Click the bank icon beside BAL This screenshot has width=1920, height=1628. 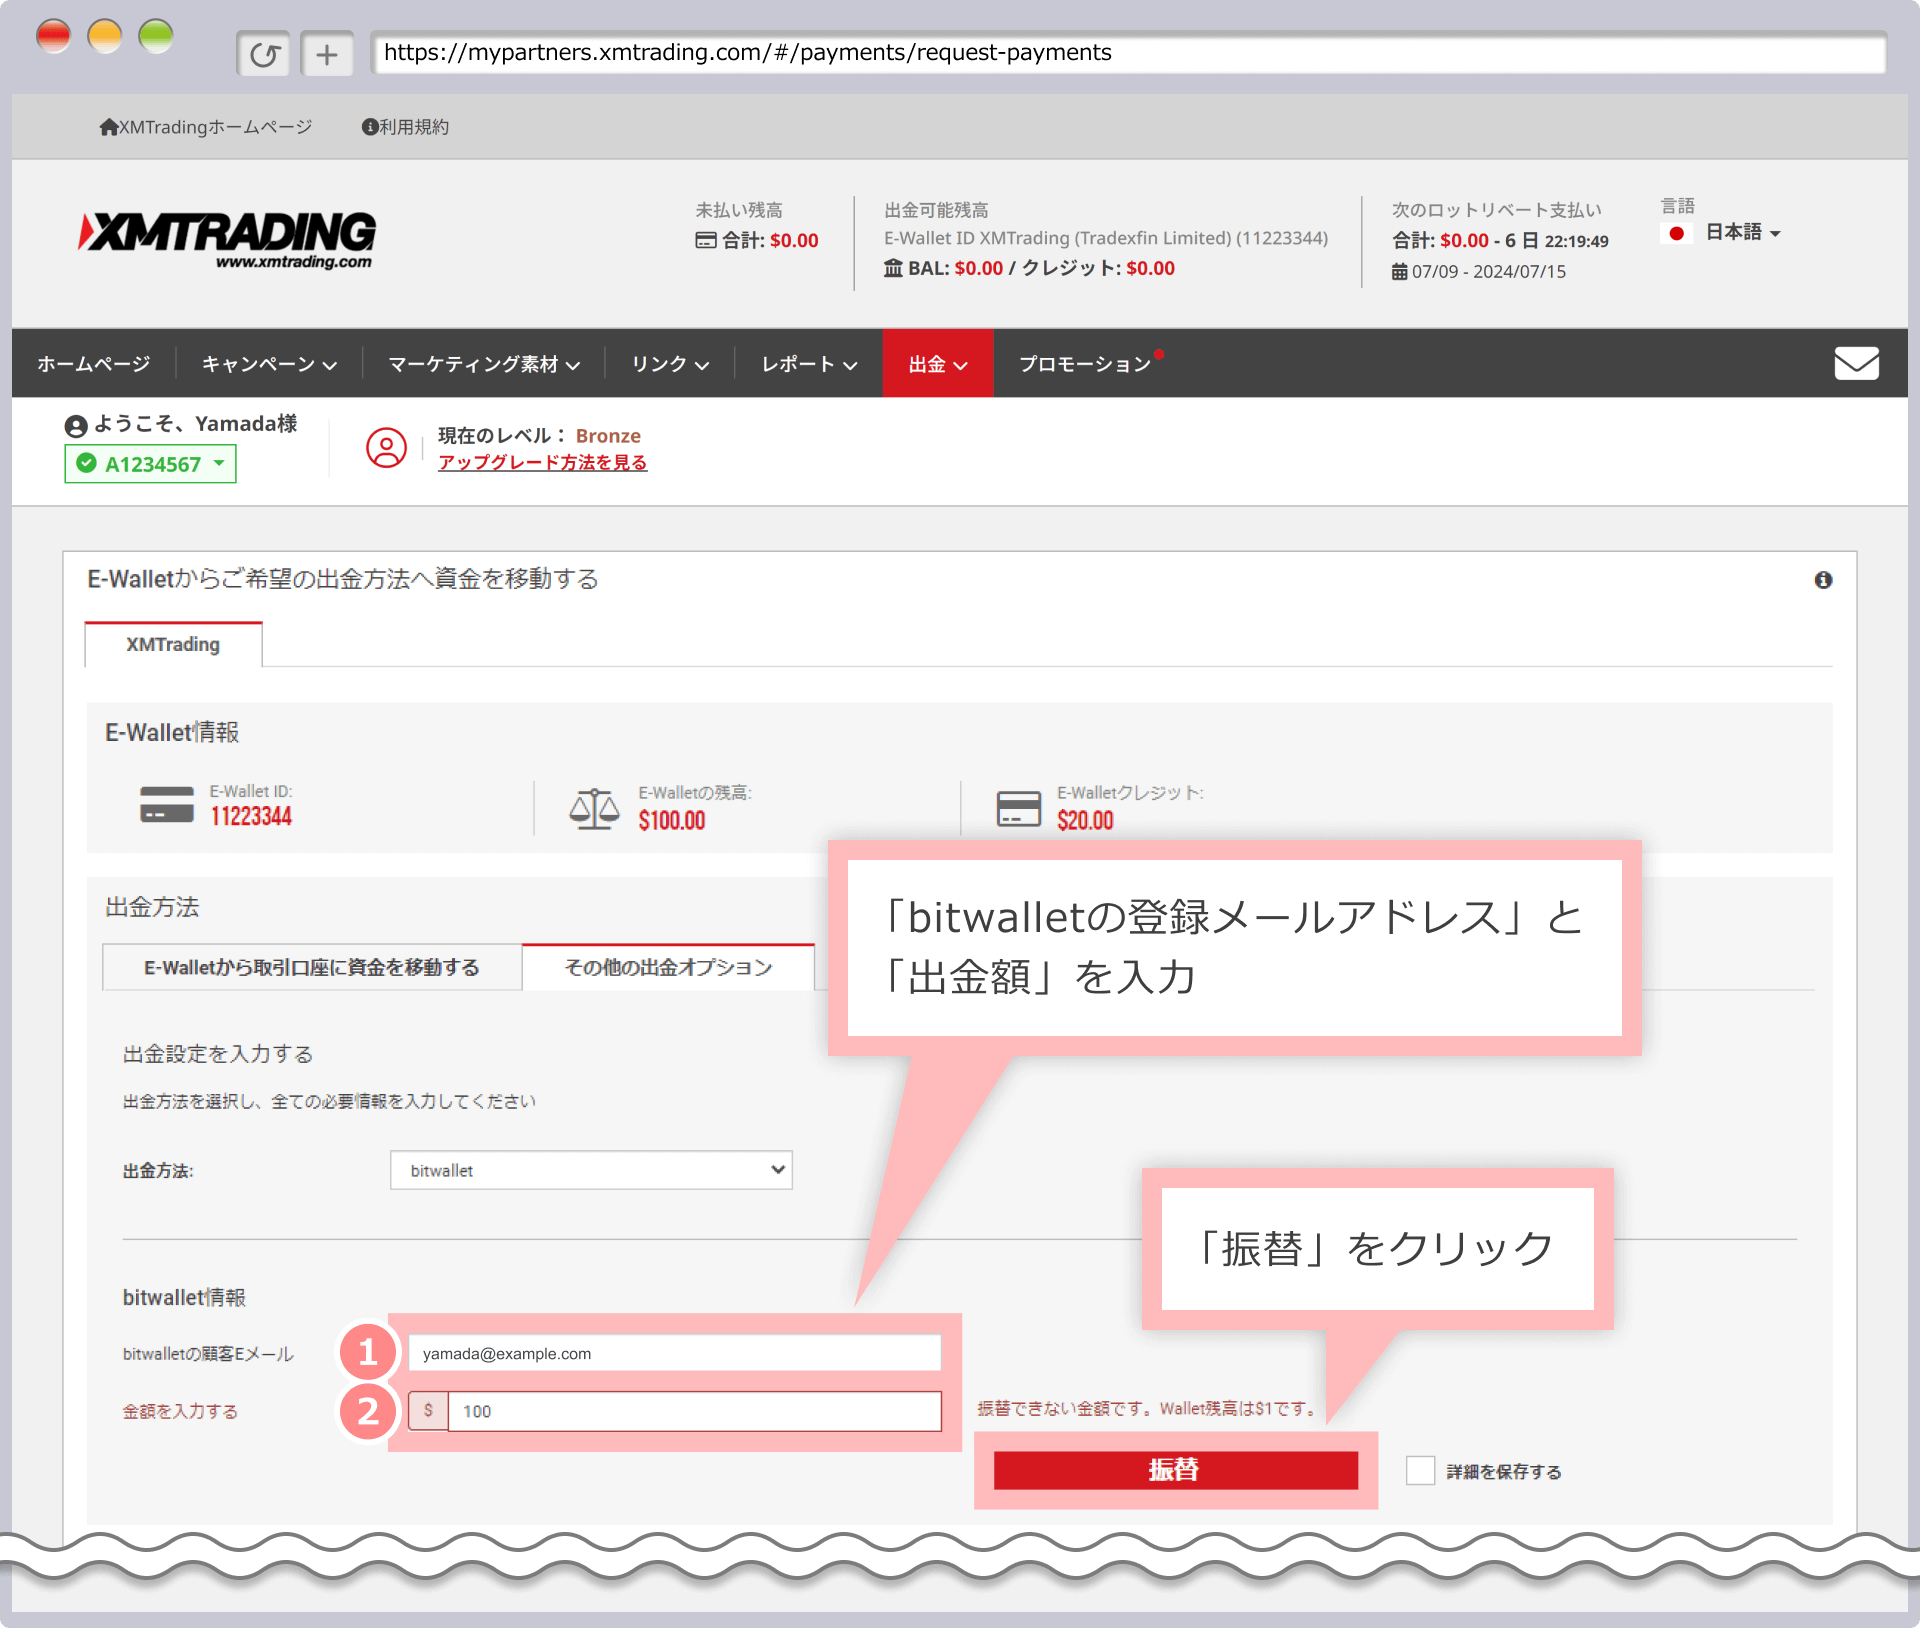pos(893,268)
